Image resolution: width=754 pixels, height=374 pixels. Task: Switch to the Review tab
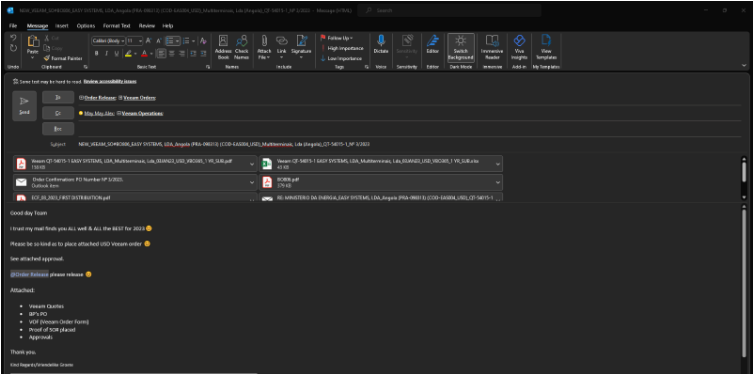tap(147, 25)
